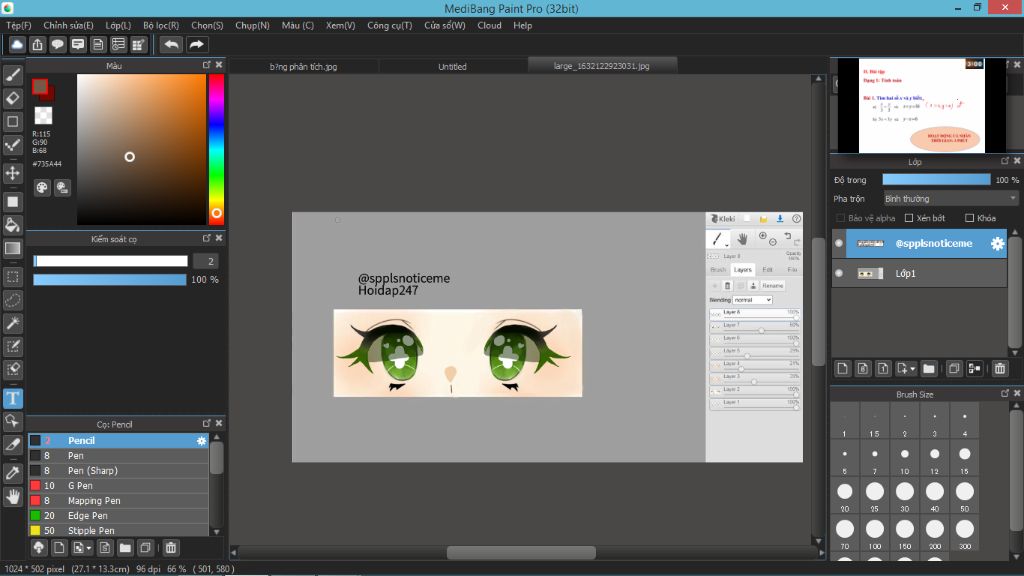Select the Move tool
This screenshot has height=576, width=1024.
coord(12,173)
